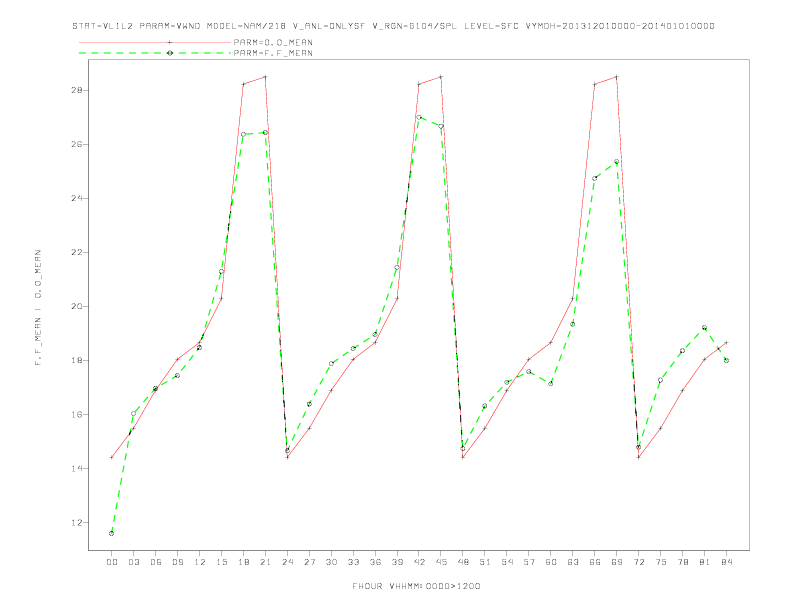Click the y-axis tick label 28
Viewport: 792px width, 612px height.
coord(76,90)
